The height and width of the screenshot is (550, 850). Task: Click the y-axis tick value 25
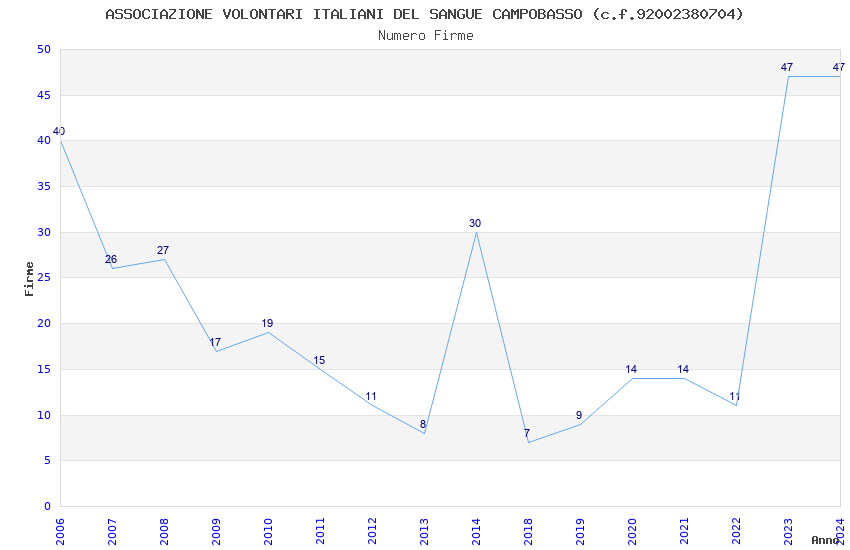pos(44,277)
